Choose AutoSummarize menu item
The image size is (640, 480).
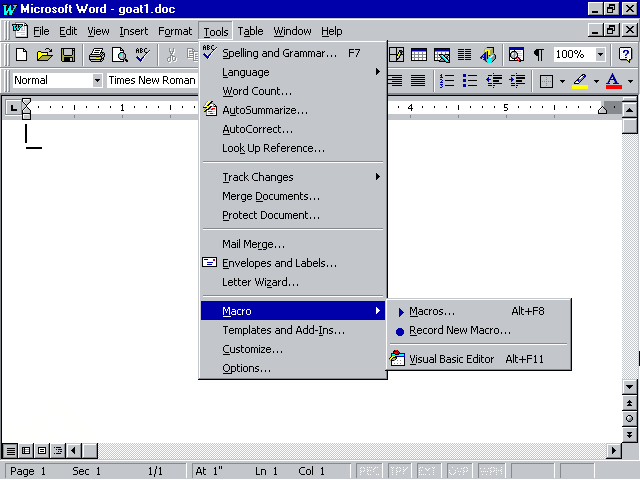pos(293,110)
